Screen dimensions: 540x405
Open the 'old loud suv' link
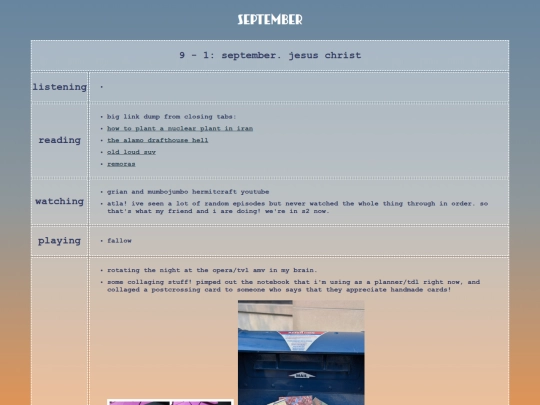point(131,152)
